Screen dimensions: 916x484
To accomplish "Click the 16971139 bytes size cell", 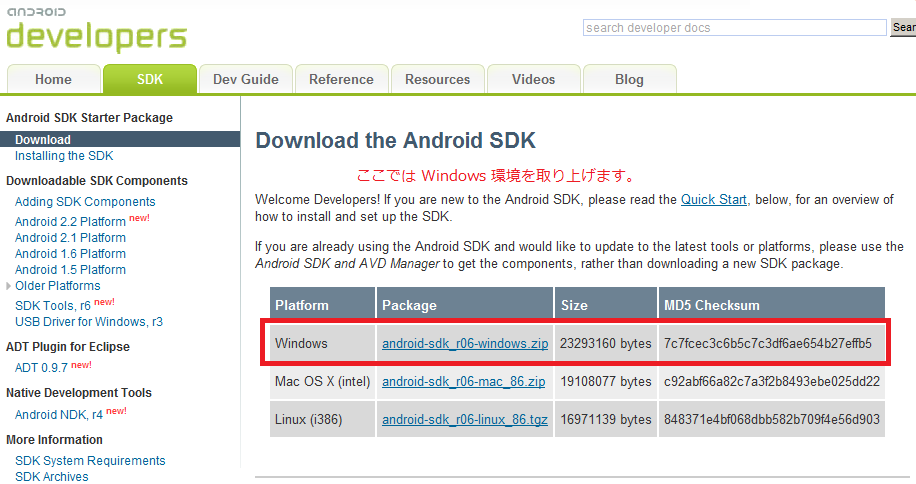I will [x=605, y=419].
